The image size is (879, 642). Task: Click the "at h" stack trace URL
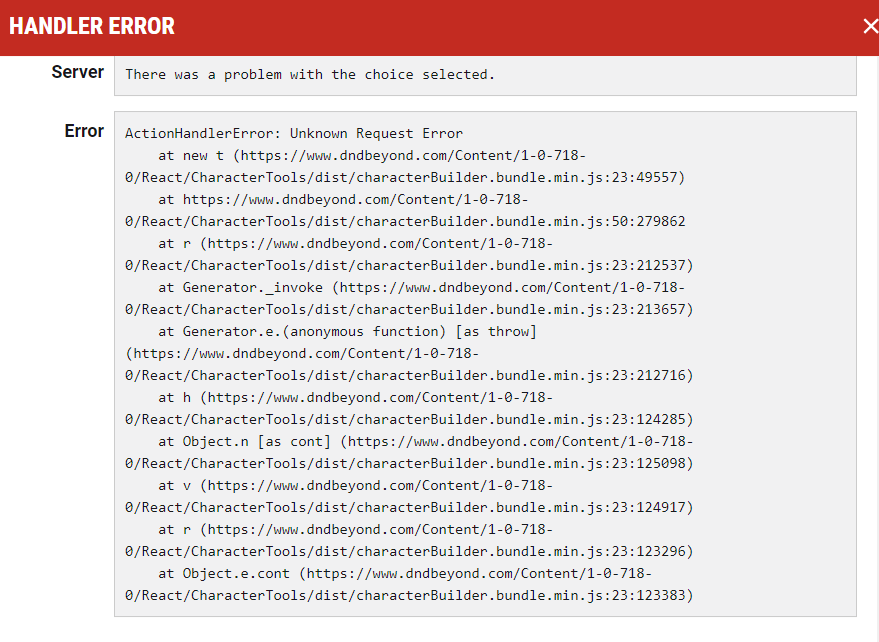point(355,398)
